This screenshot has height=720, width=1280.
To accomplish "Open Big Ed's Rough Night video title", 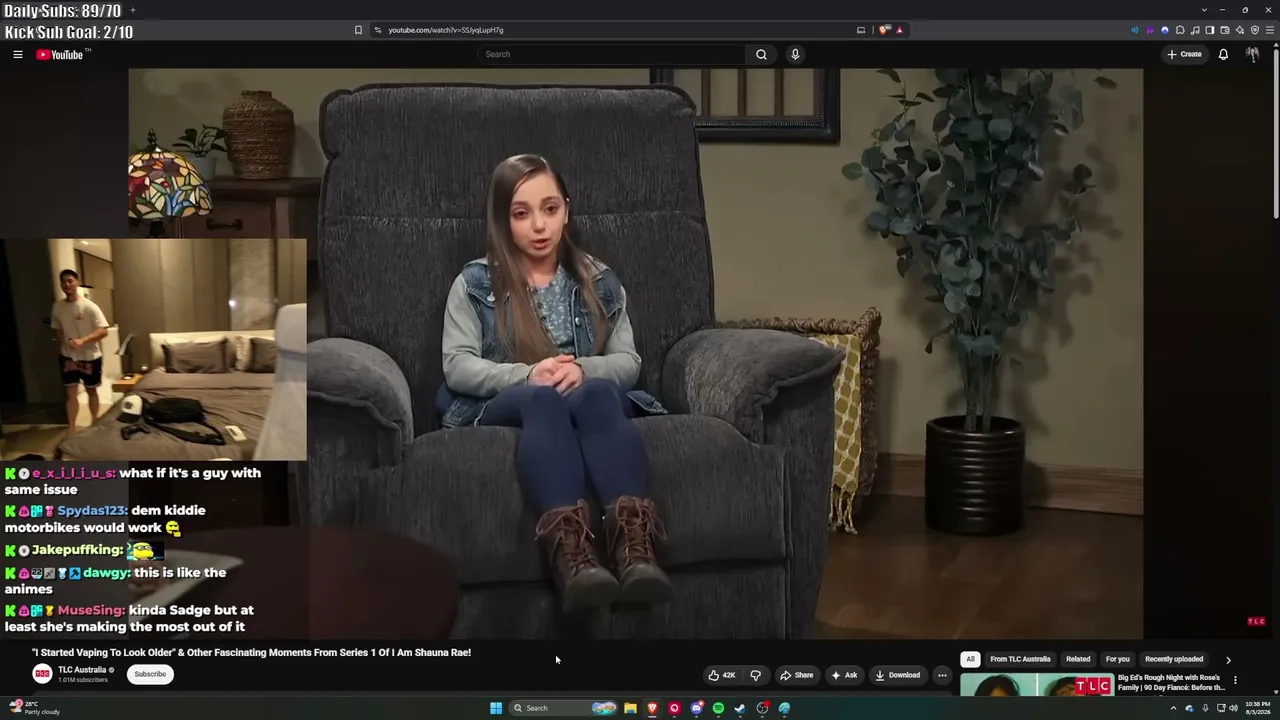I will 1171,682.
